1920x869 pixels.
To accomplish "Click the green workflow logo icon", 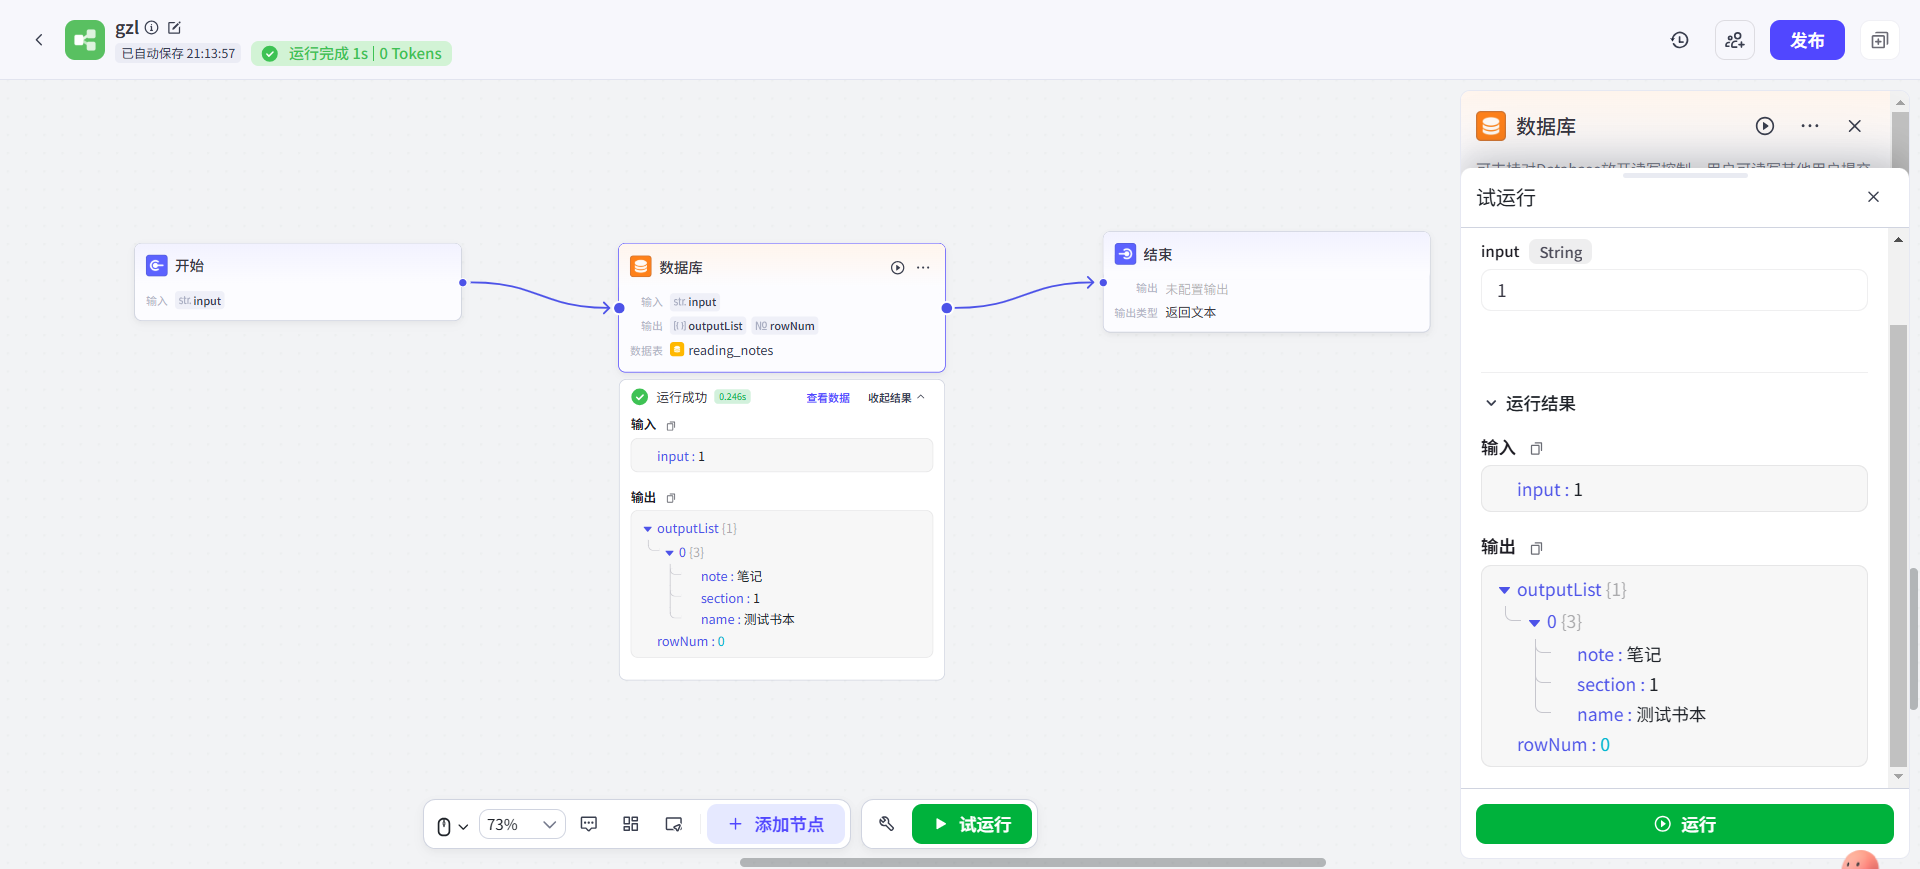I will [85, 40].
